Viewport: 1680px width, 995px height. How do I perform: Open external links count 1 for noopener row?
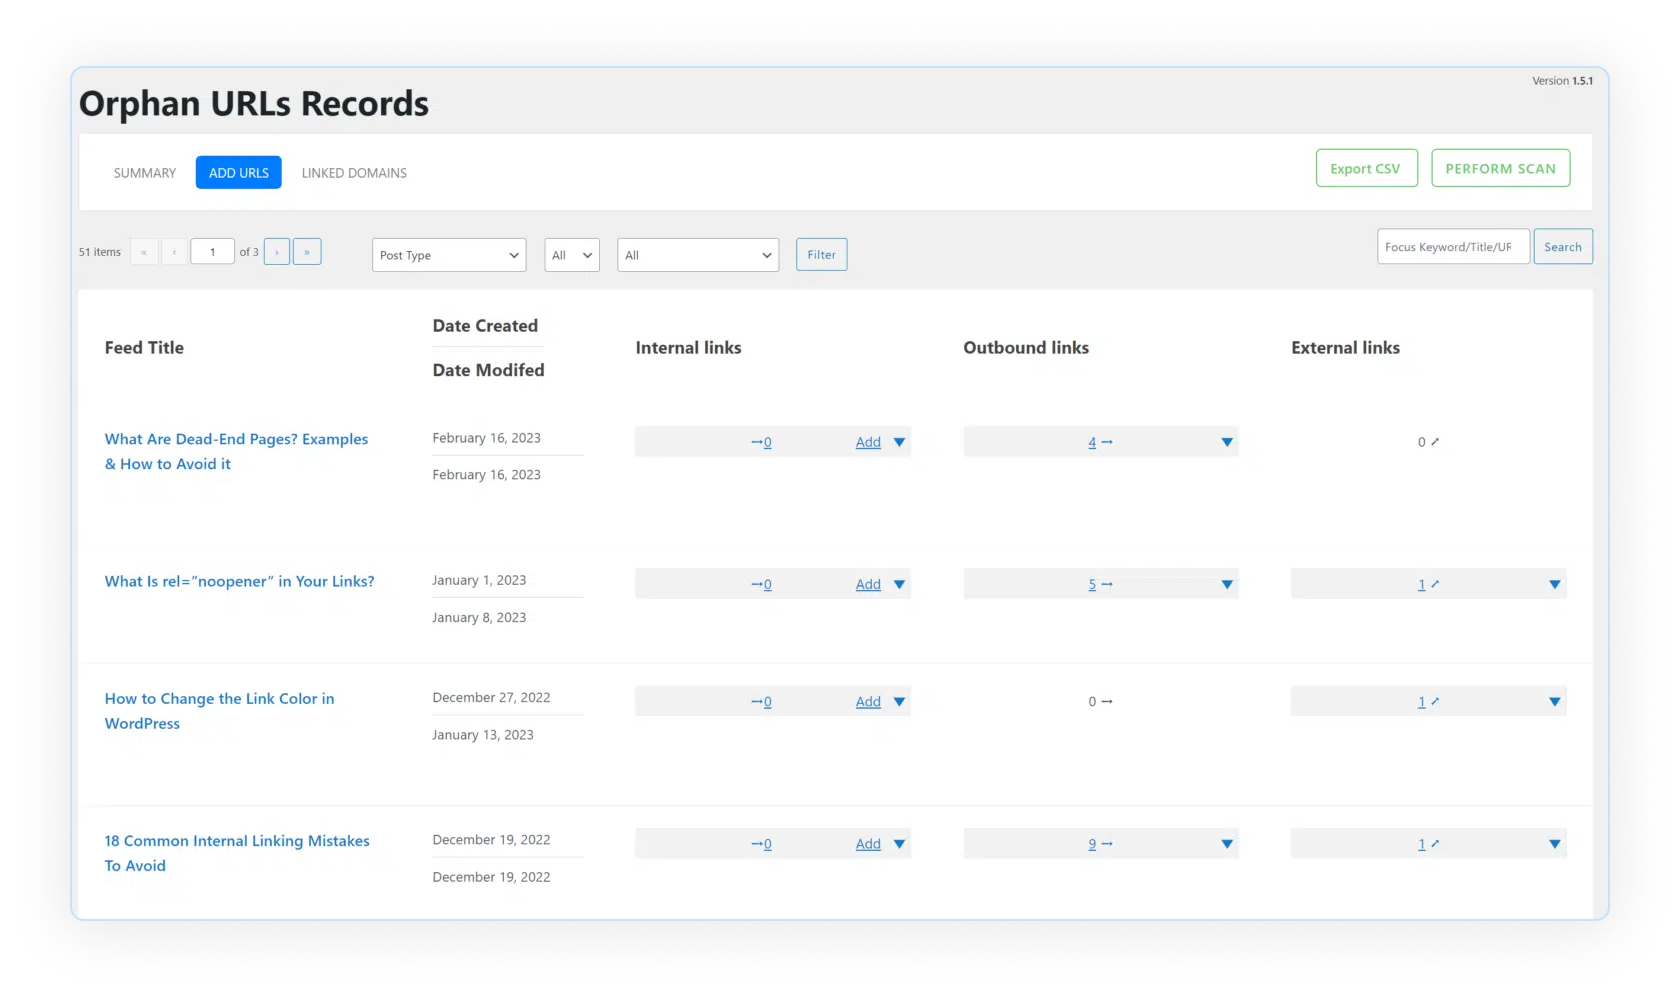pyautogui.click(x=1421, y=585)
